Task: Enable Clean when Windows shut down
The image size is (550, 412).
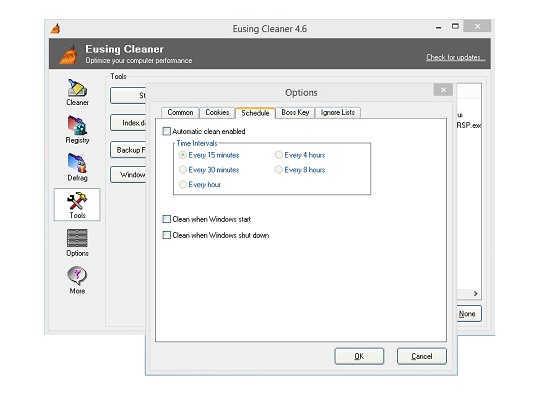Action: [166, 235]
